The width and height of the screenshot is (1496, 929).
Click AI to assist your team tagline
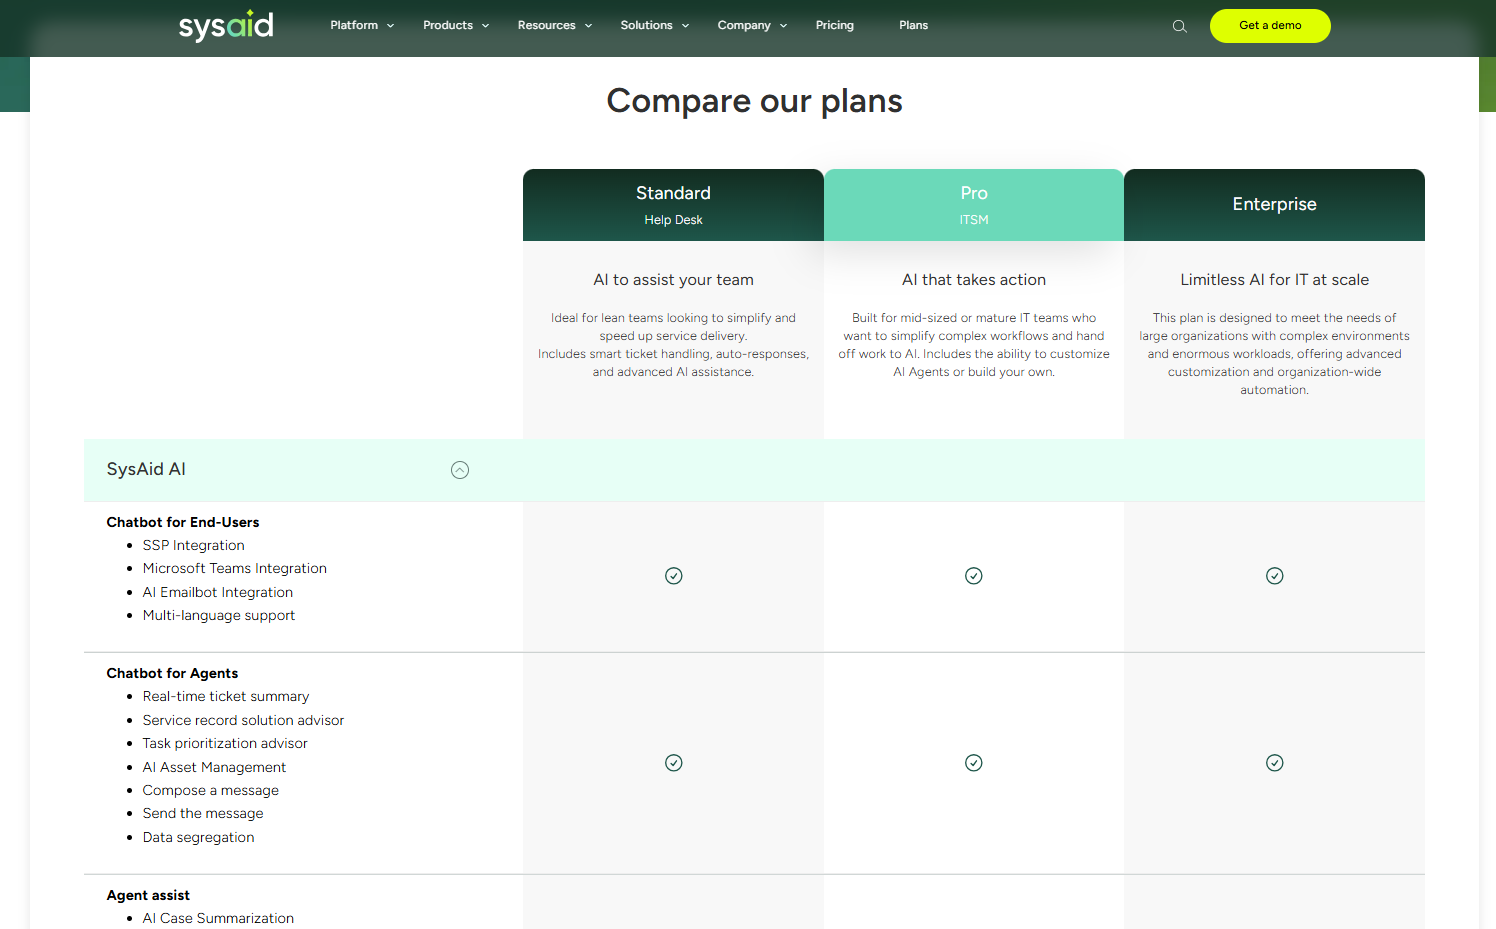click(x=673, y=280)
